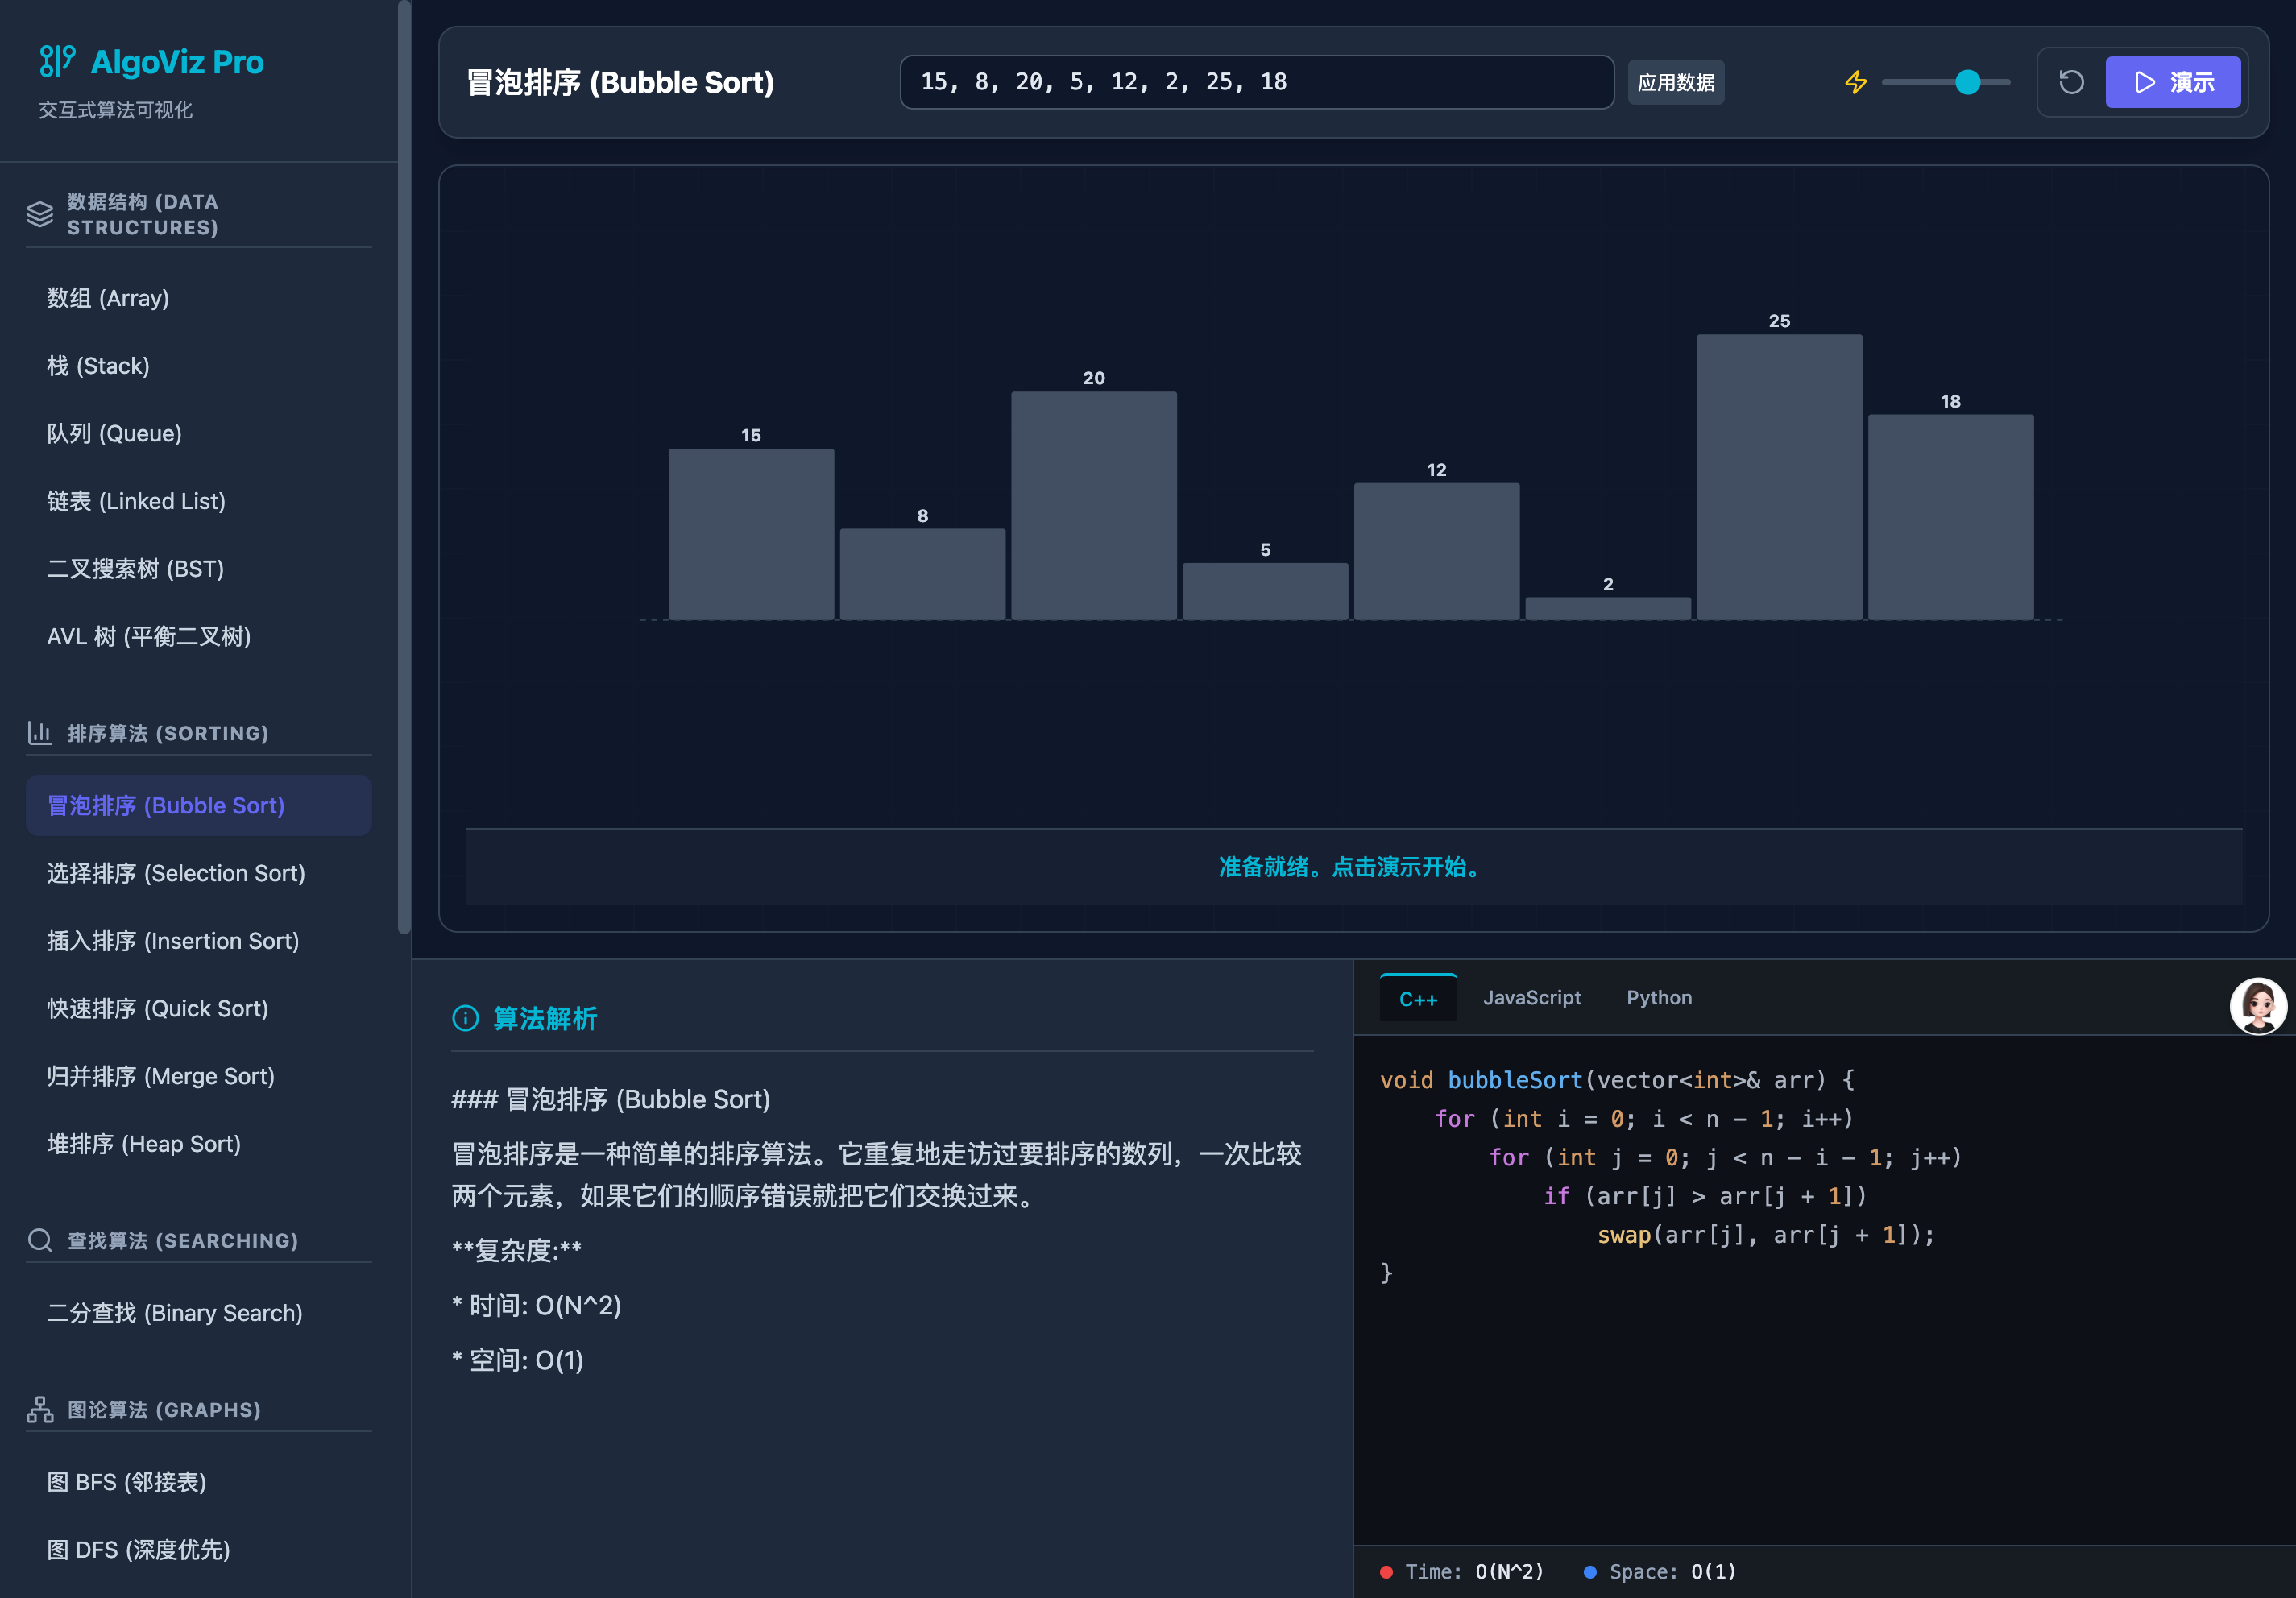This screenshot has width=2296, height=1598.
Task: Click the AlgoViz Pro logo icon
Action: pos(56,60)
